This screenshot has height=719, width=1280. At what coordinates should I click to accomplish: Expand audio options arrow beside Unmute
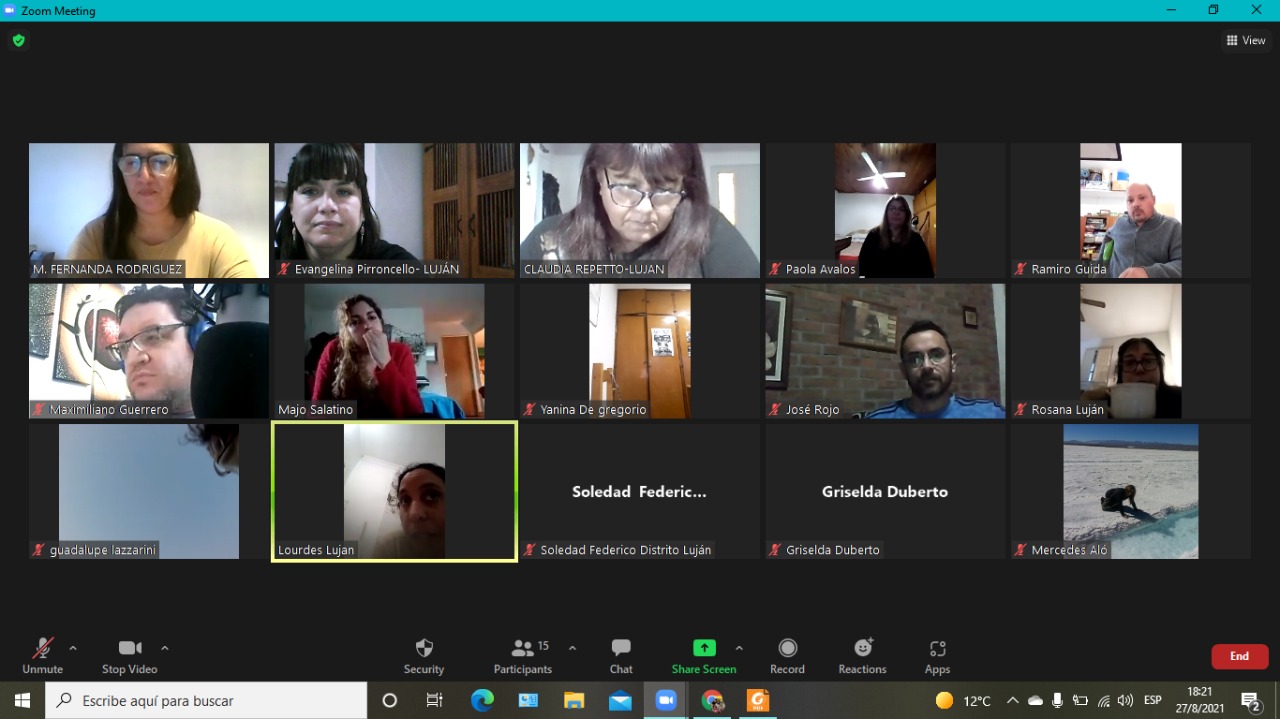click(x=73, y=648)
